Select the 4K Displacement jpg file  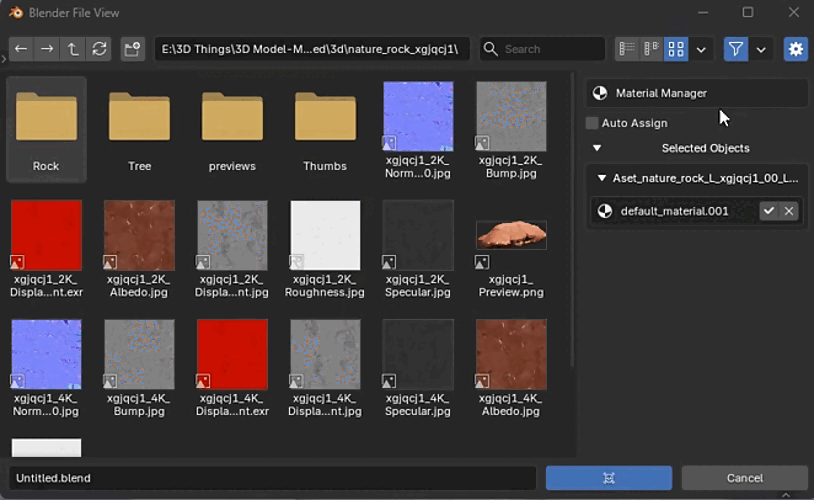(325, 354)
